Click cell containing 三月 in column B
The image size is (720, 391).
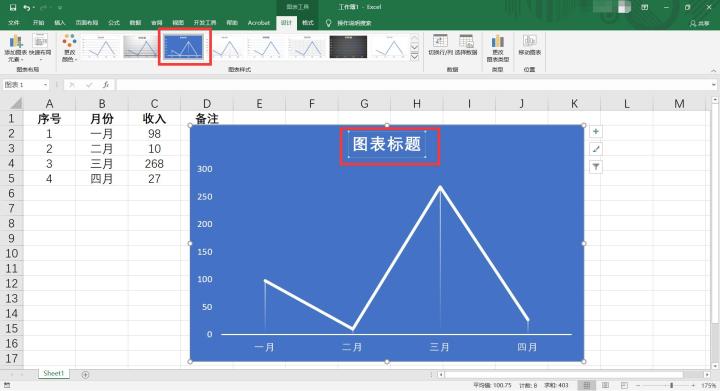point(102,164)
